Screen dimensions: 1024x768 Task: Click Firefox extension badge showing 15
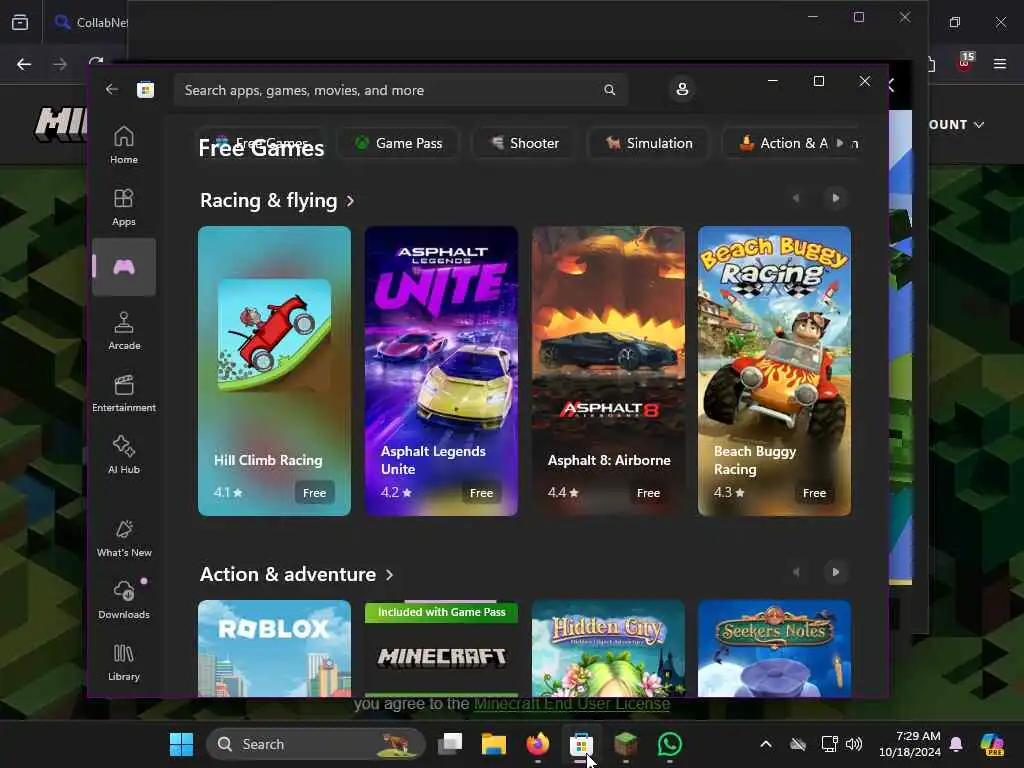click(964, 62)
